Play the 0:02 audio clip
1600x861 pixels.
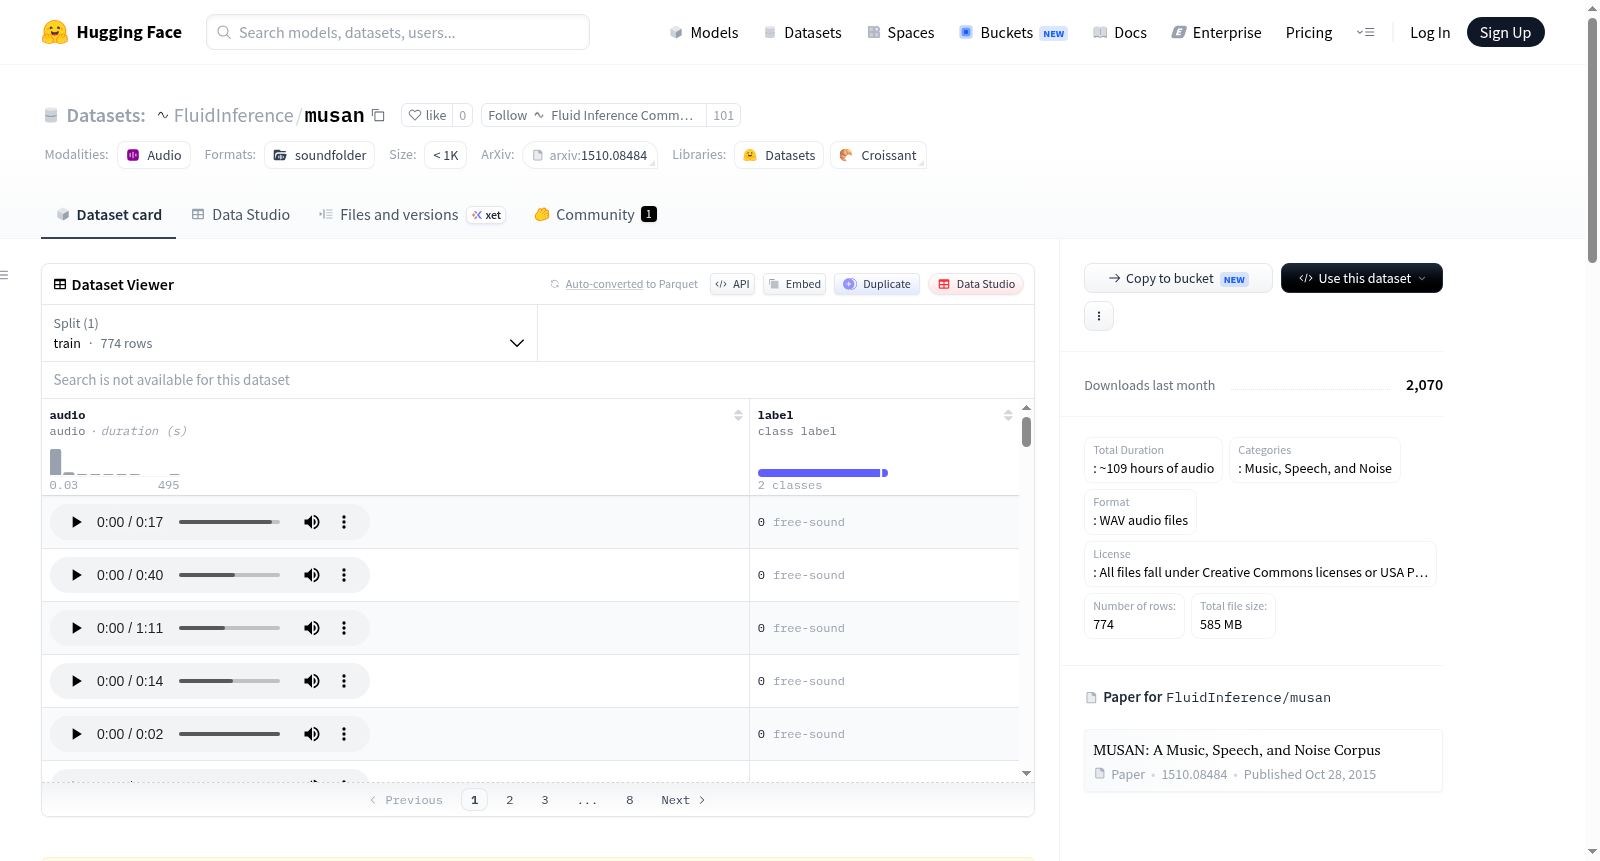coord(77,734)
